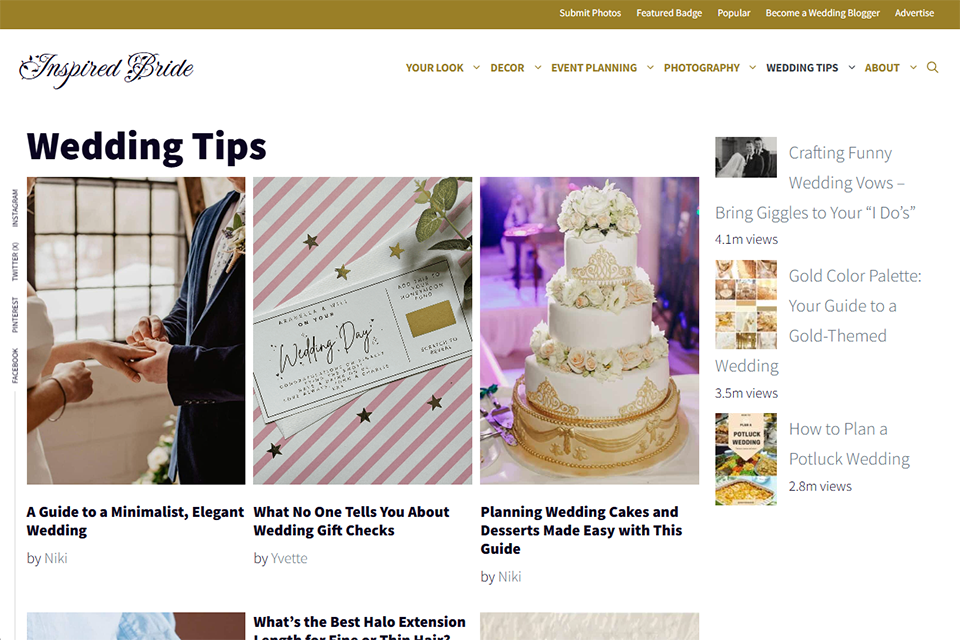The width and height of the screenshot is (960, 640).
Task: Open the Instagram sidebar link
Action: [x=15, y=208]
